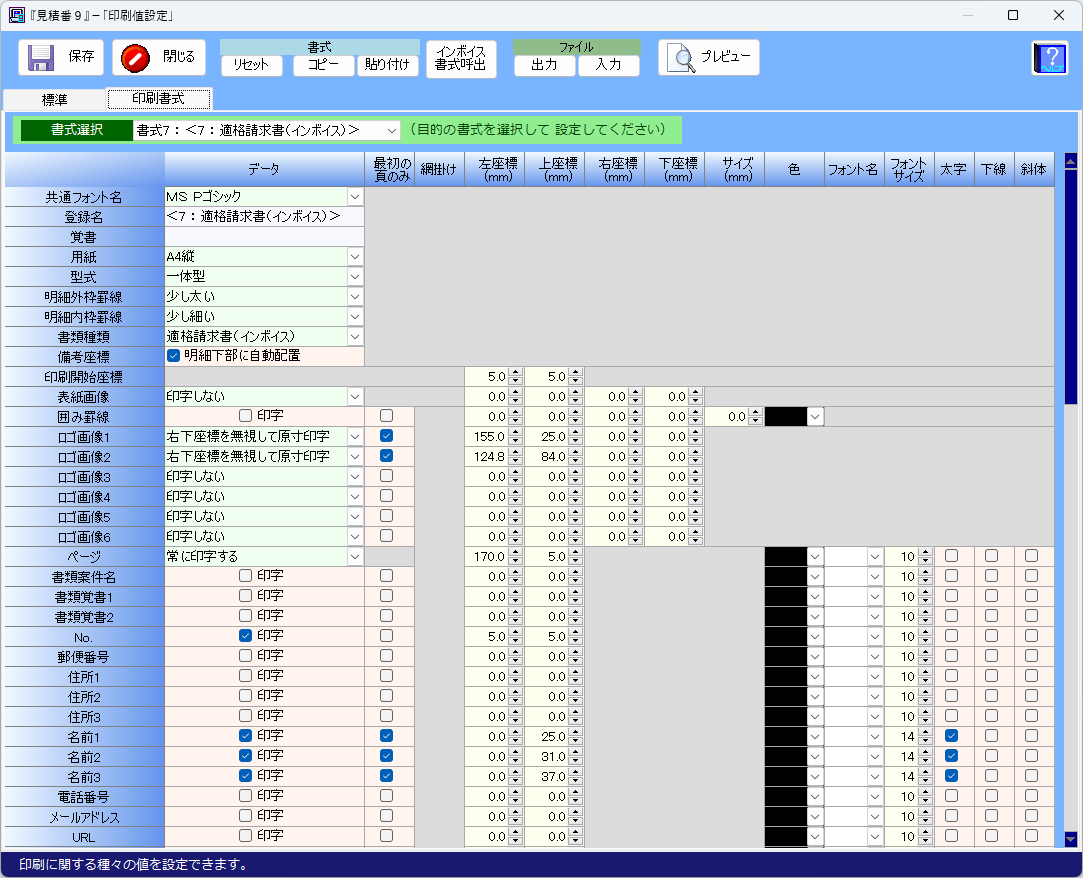Uncheck first-page-only for ロゴ画像2
This screenshot has height=878, width=1083.
pyautogui.click(x=387, y=456)
